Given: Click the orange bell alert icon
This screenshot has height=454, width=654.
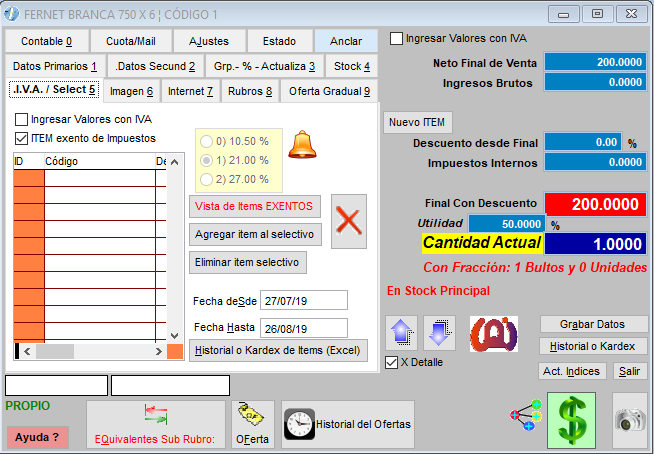Looking at the screenshot, I should pyautogui.click(x=302, y=144).
